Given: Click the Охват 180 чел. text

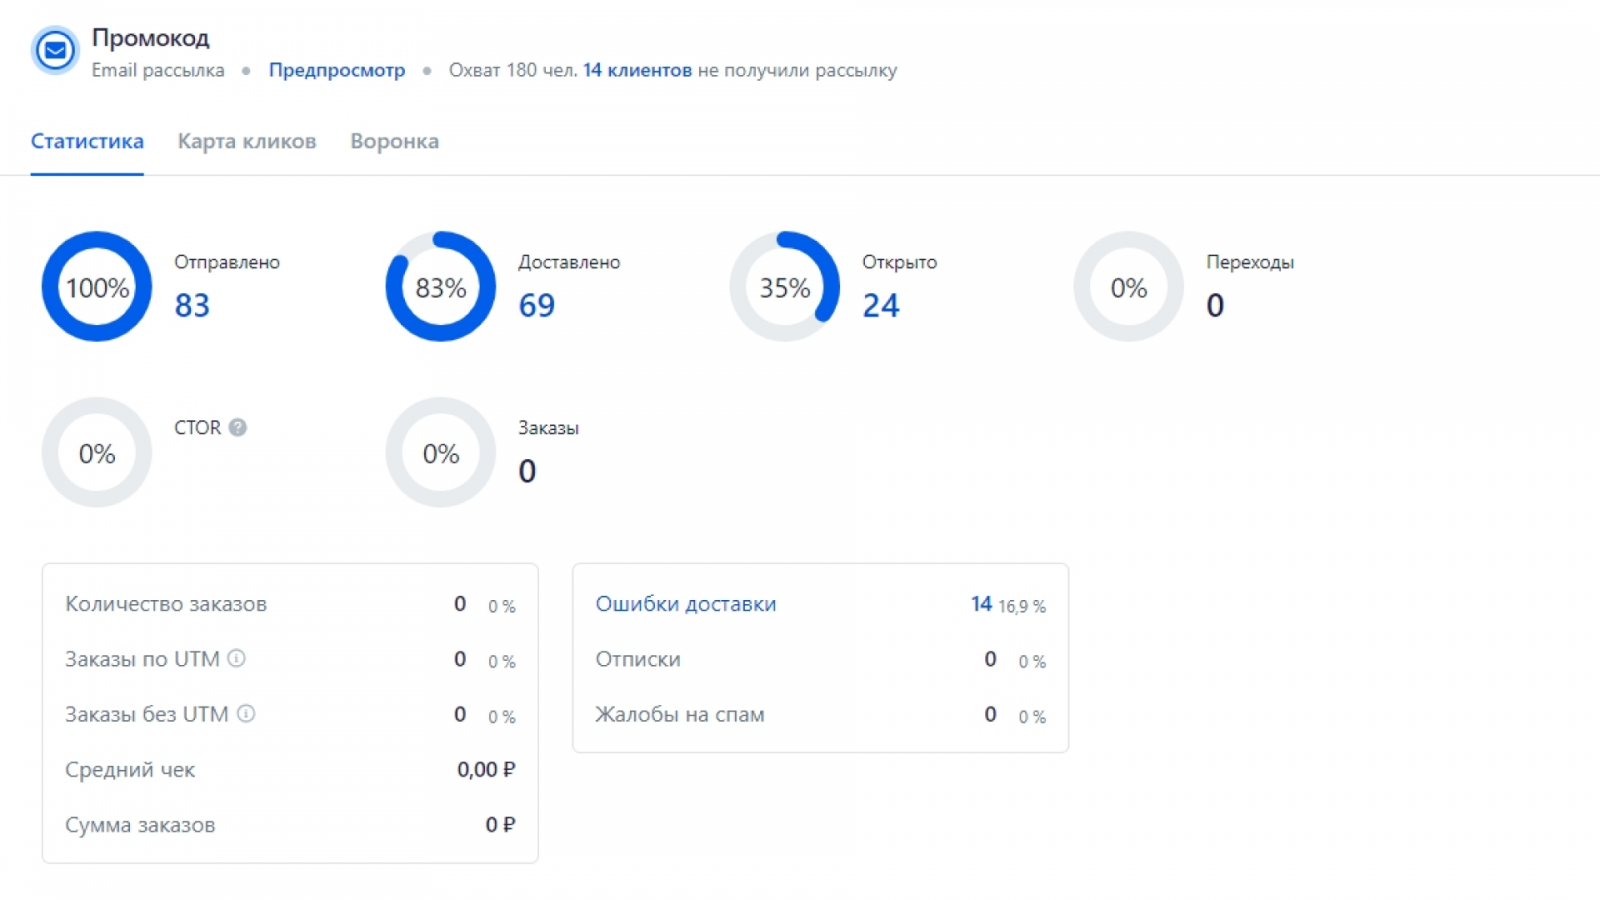Looking at the screenshot, I should click(513, 70).
